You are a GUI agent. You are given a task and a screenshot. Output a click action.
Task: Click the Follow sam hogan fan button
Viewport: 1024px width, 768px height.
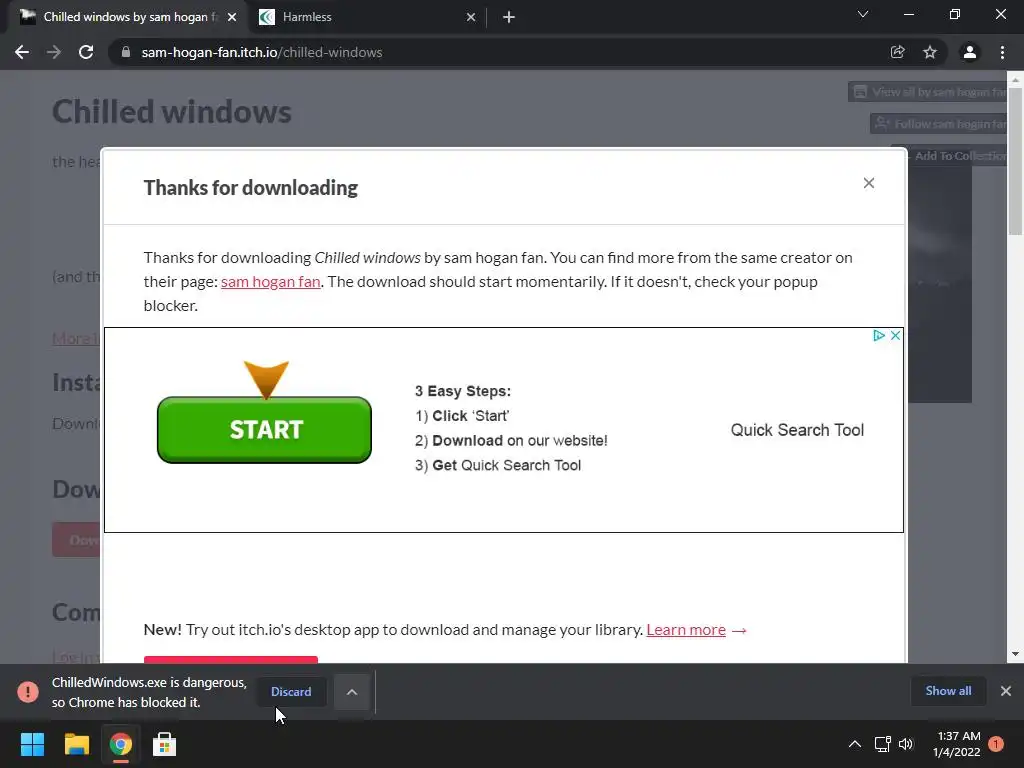point(939,123)
